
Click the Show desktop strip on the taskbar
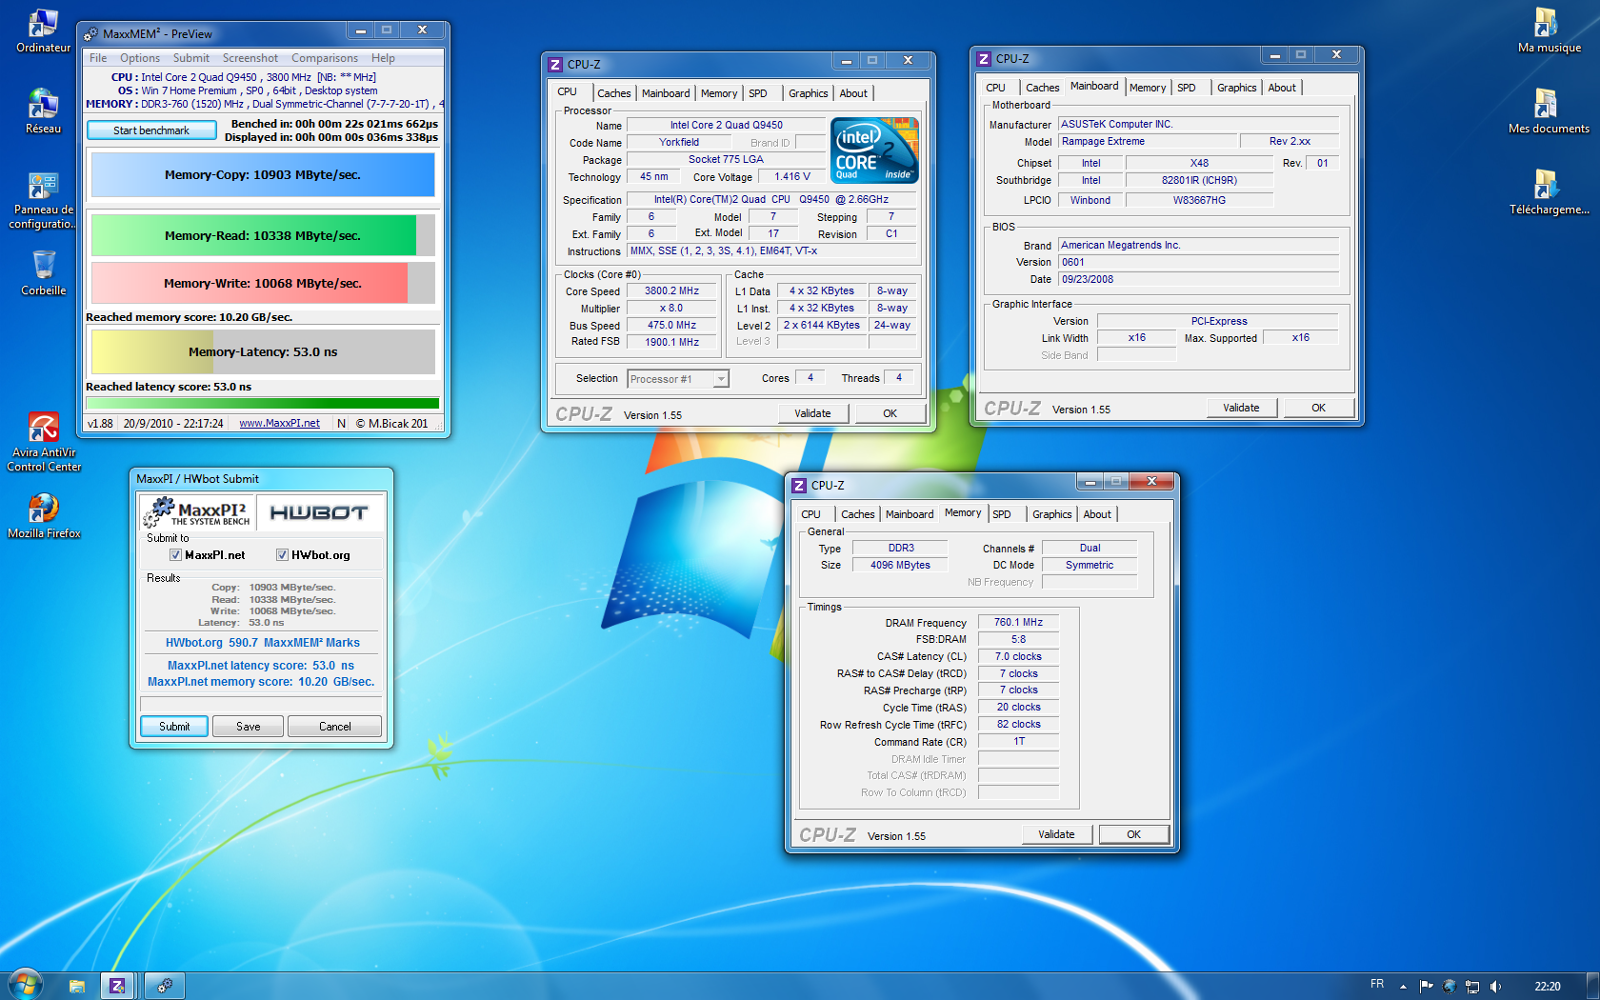tap(1593, 986)
